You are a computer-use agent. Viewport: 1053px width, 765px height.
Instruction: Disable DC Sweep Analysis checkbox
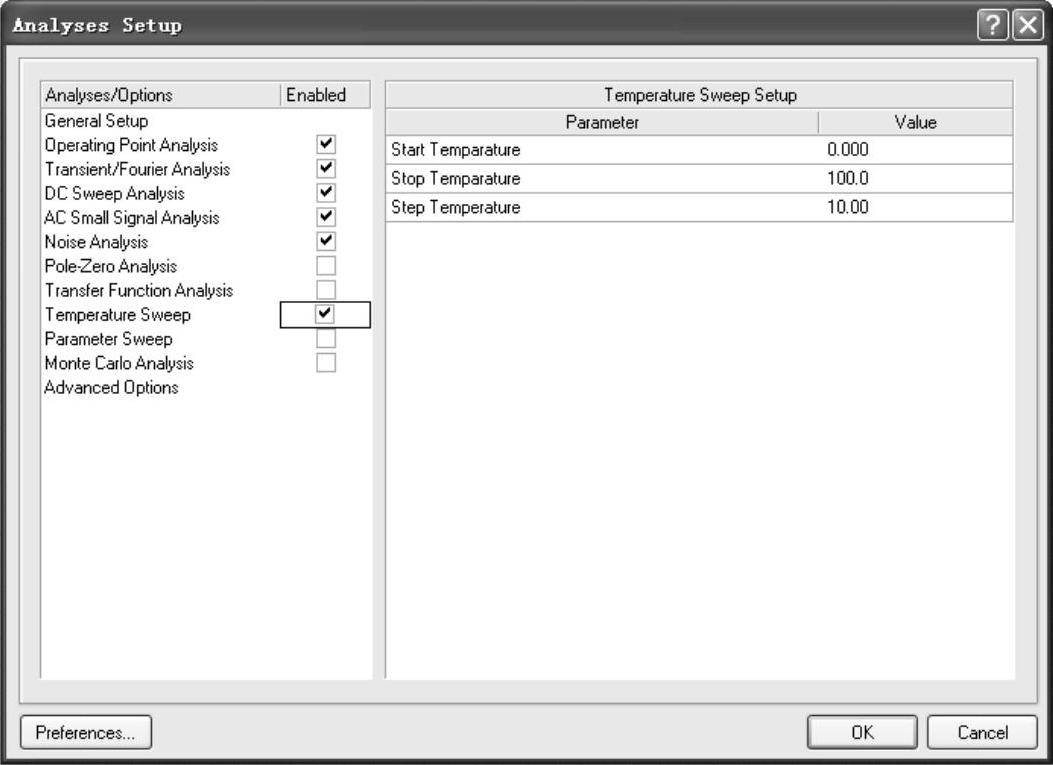click(x=326, y=193)
